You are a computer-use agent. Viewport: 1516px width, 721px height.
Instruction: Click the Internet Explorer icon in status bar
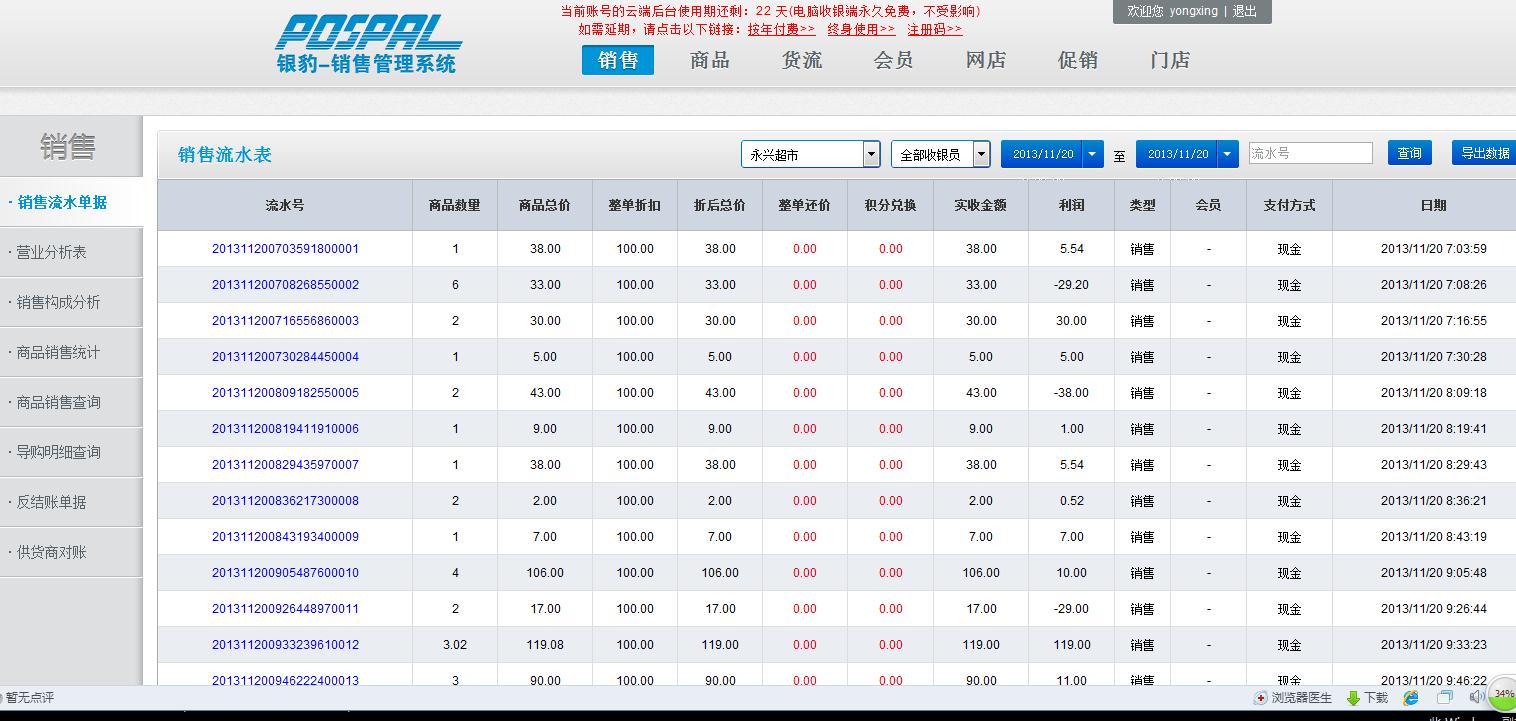coord(1411,698)
